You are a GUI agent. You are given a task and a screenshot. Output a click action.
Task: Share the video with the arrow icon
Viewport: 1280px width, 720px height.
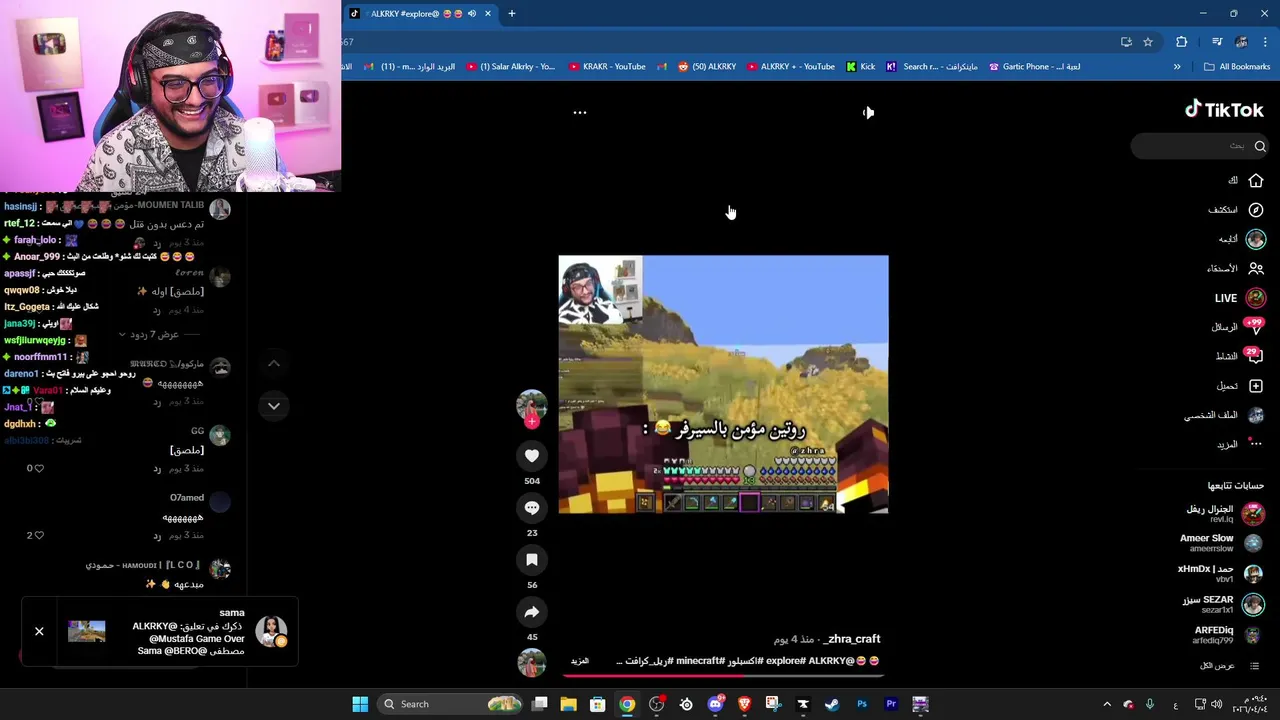pyautogui.click(x=532, y=612)
